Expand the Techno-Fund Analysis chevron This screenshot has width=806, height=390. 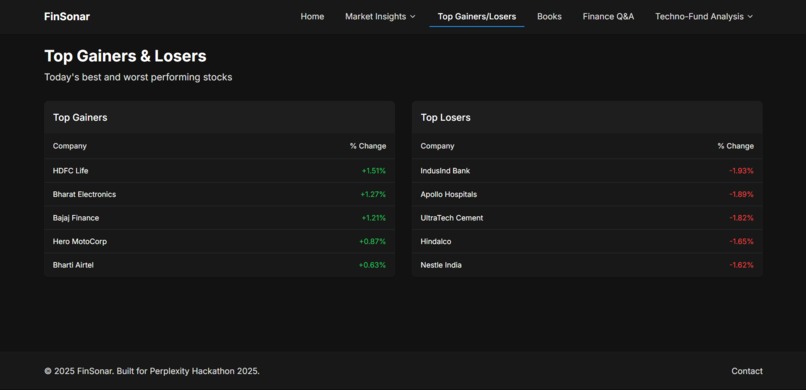tap(750, 17)
